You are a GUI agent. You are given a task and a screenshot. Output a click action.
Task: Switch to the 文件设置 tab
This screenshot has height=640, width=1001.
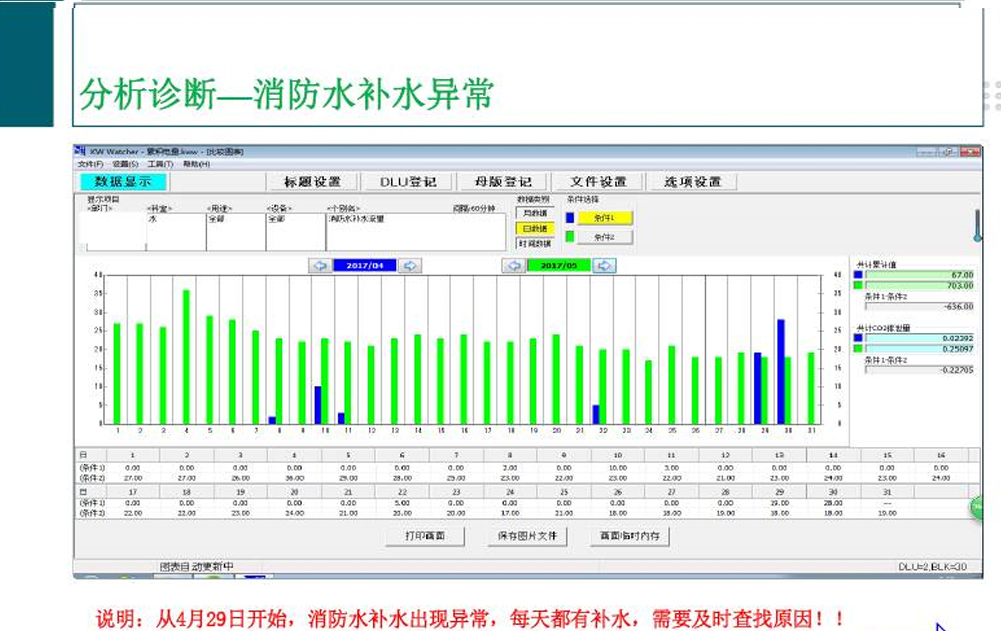[x=598, y=182]
